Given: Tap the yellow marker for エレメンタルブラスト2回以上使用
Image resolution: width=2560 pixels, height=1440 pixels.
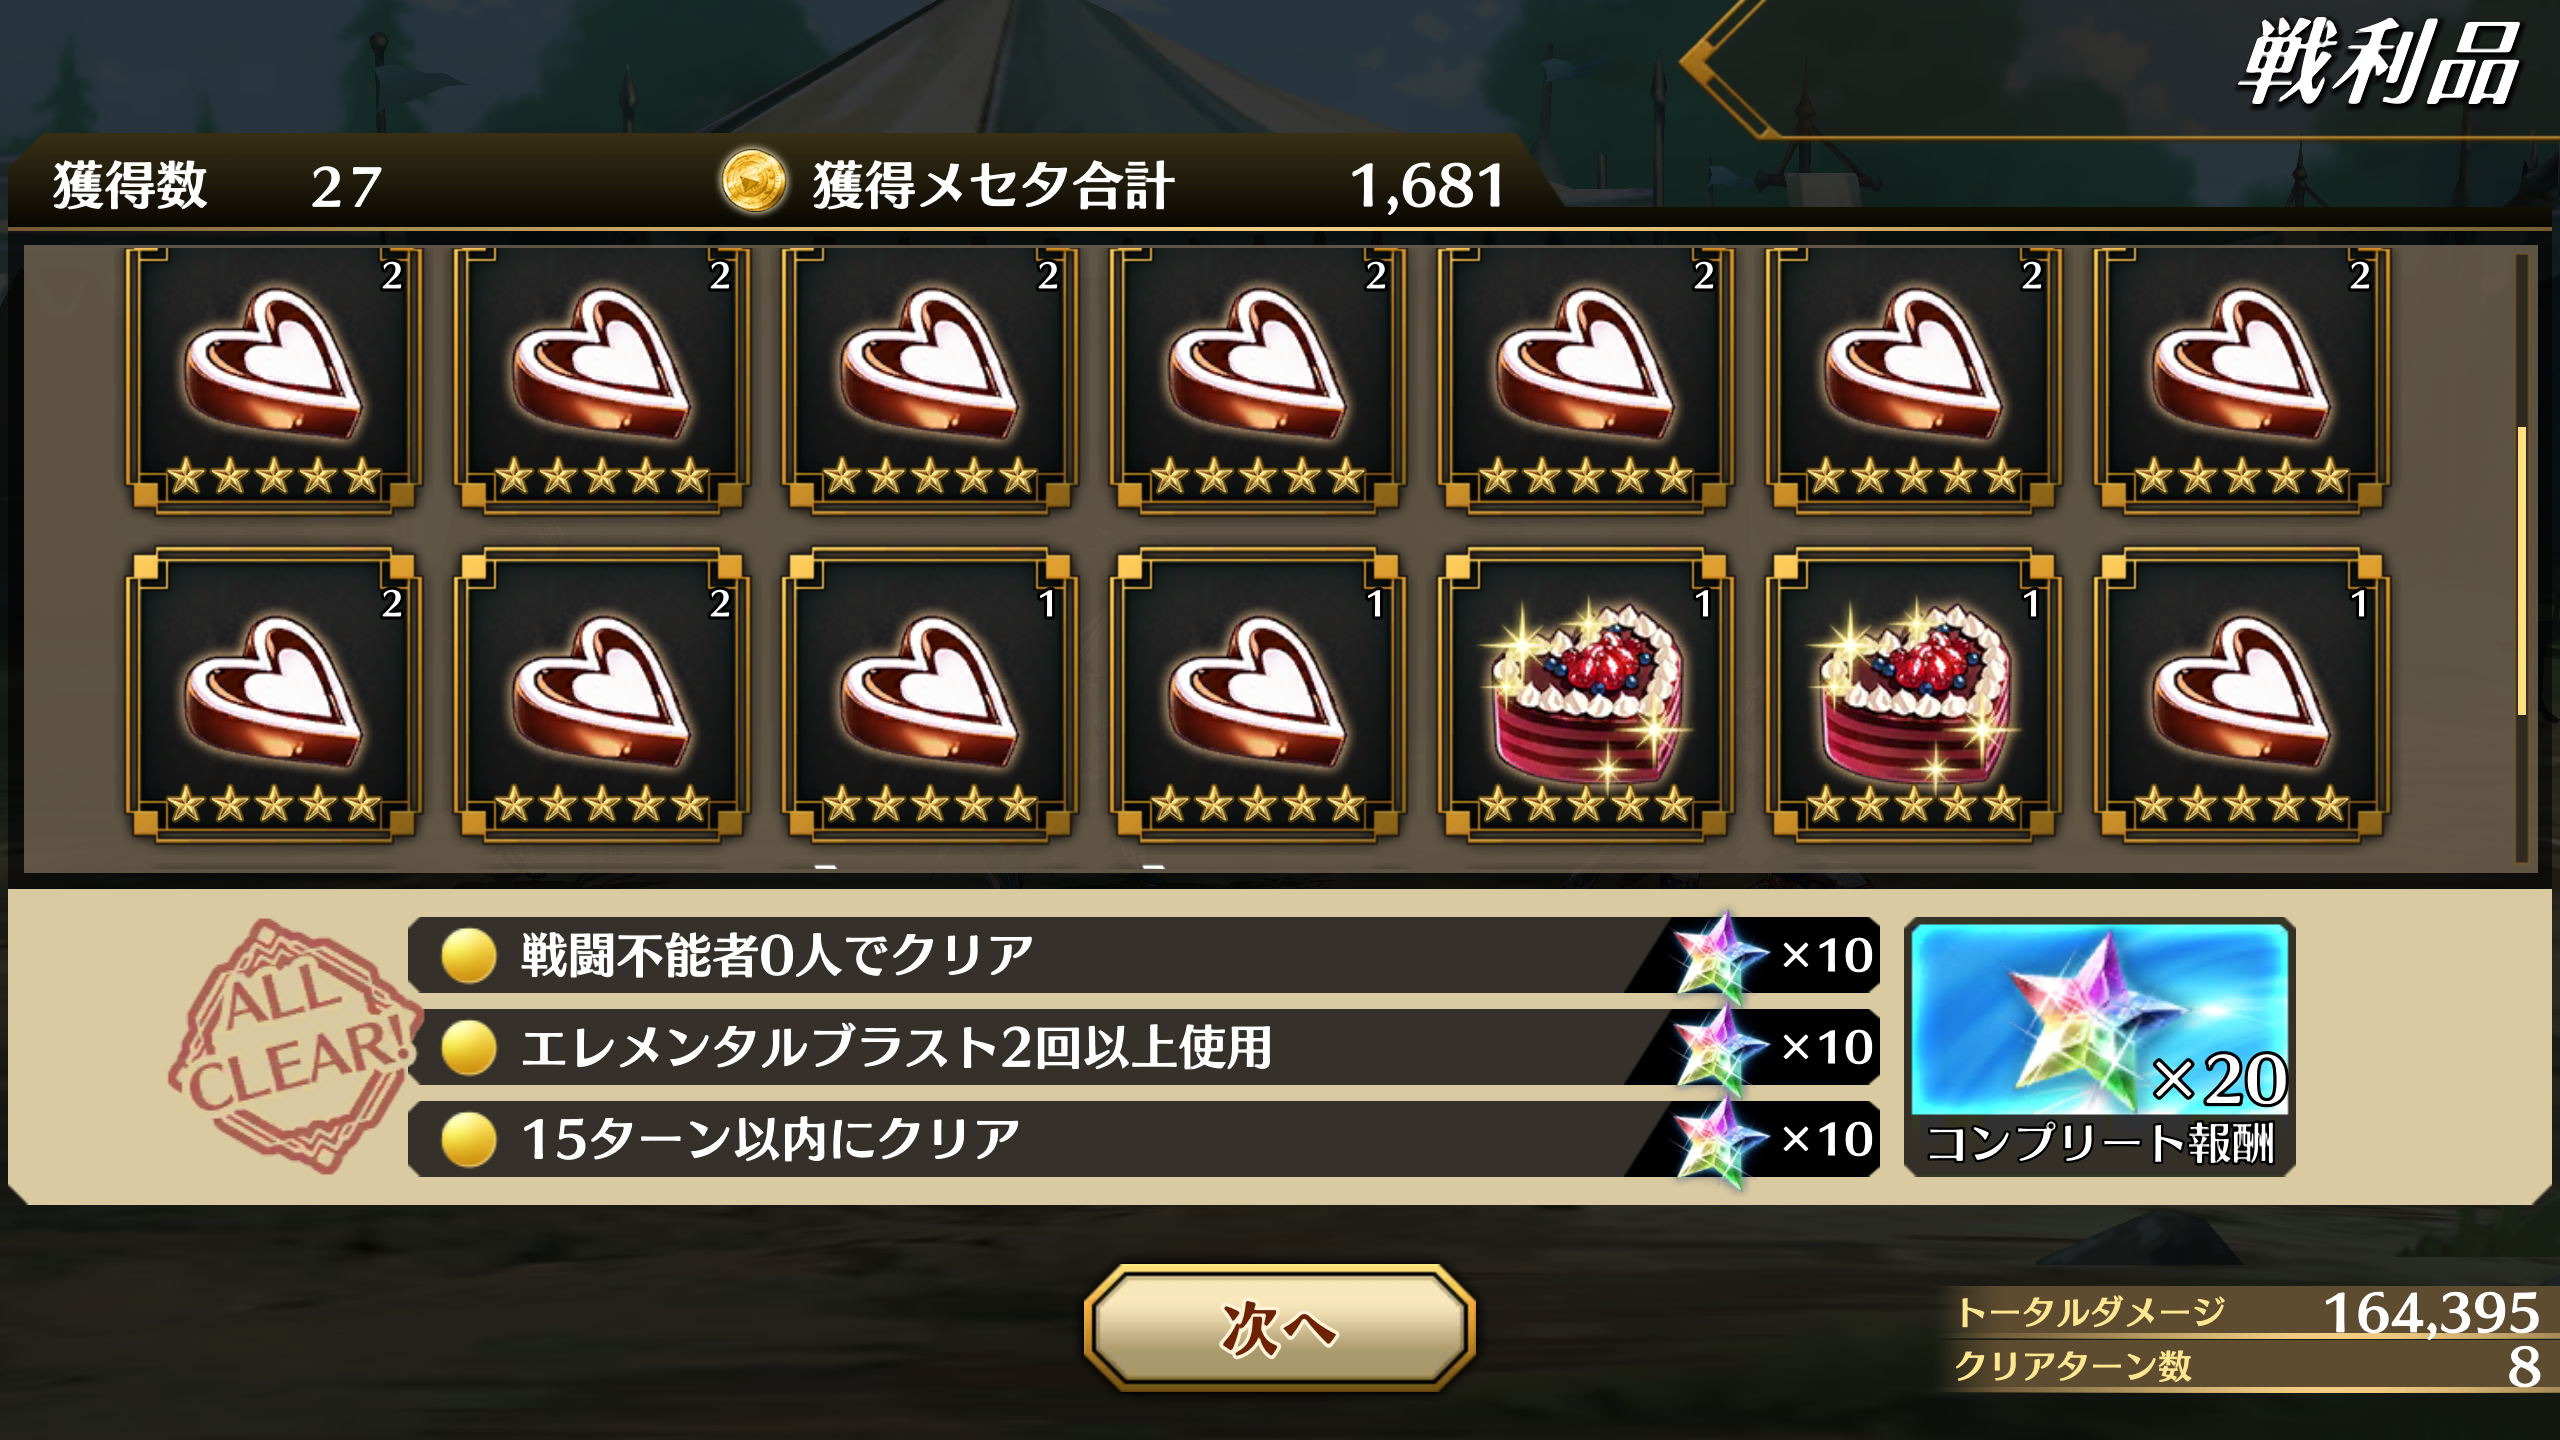Looking at the screenshot, I should point(469,1048).
